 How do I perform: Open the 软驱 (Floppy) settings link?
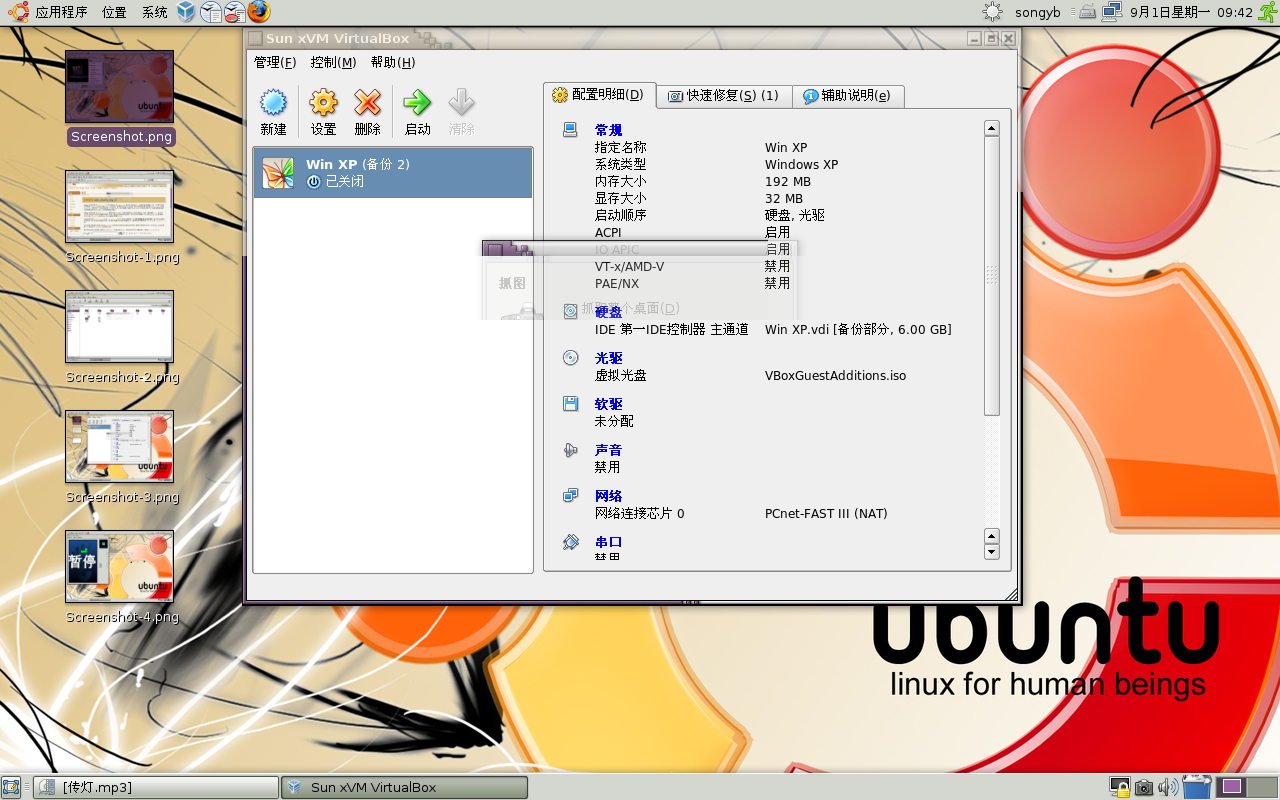coord(608,404)
